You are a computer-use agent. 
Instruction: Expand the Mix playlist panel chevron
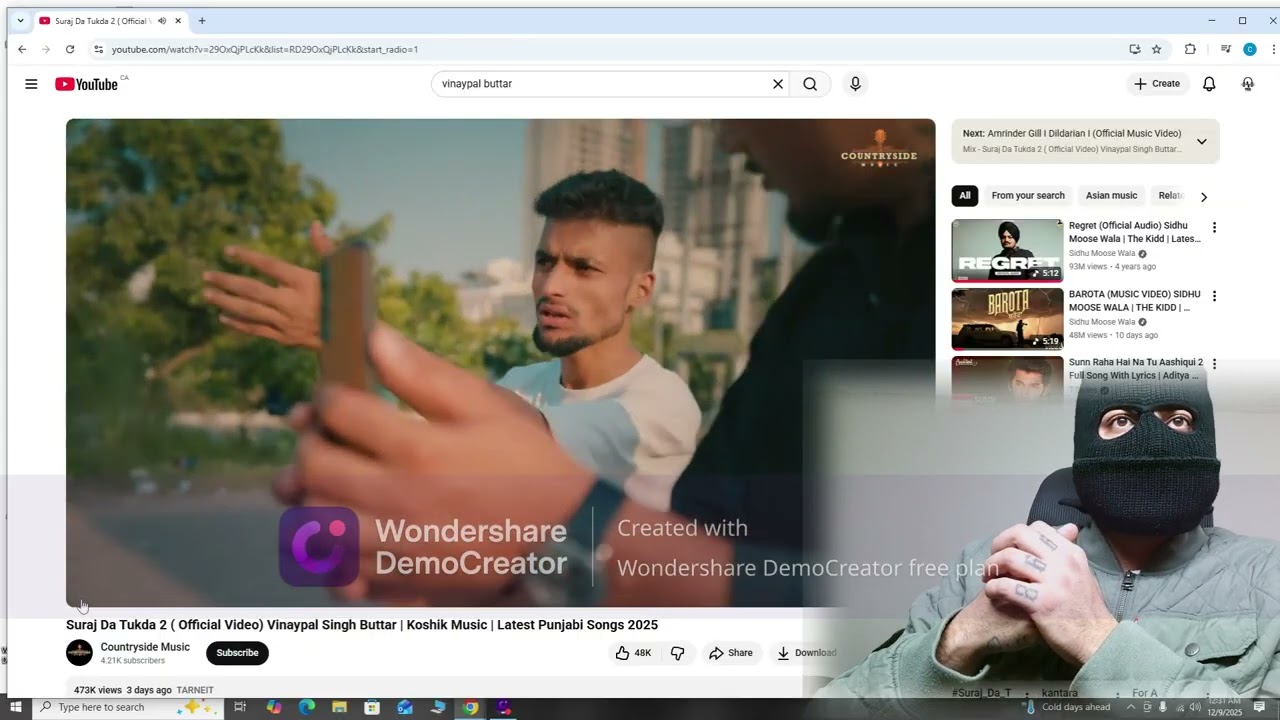coord(1202,141)
